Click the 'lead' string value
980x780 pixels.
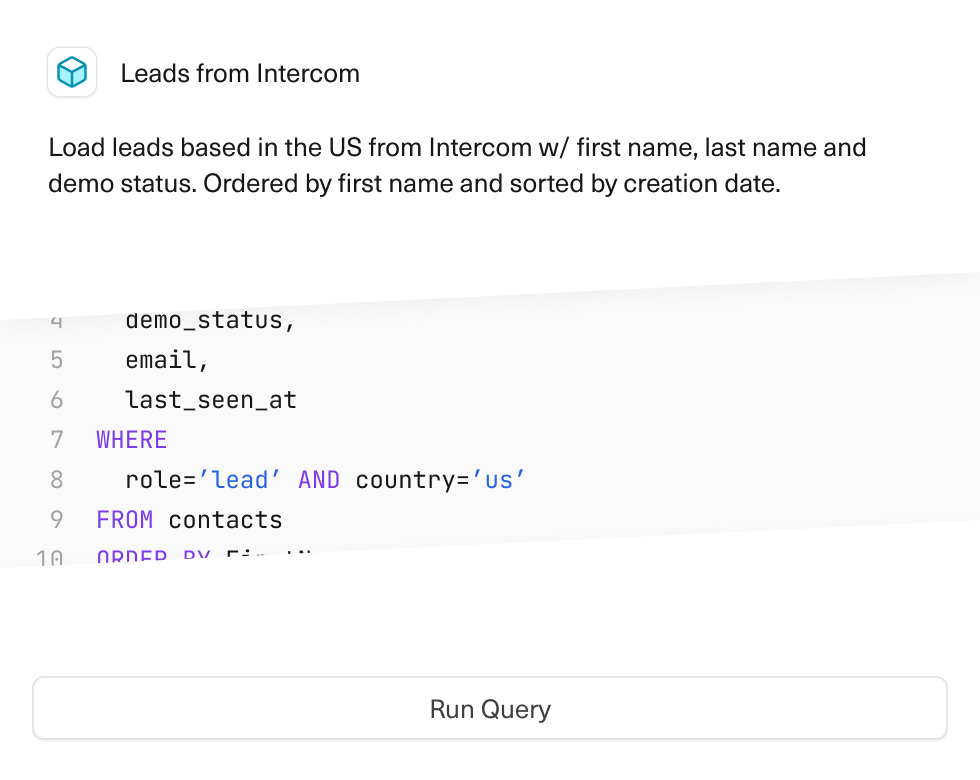coord(240,480)
